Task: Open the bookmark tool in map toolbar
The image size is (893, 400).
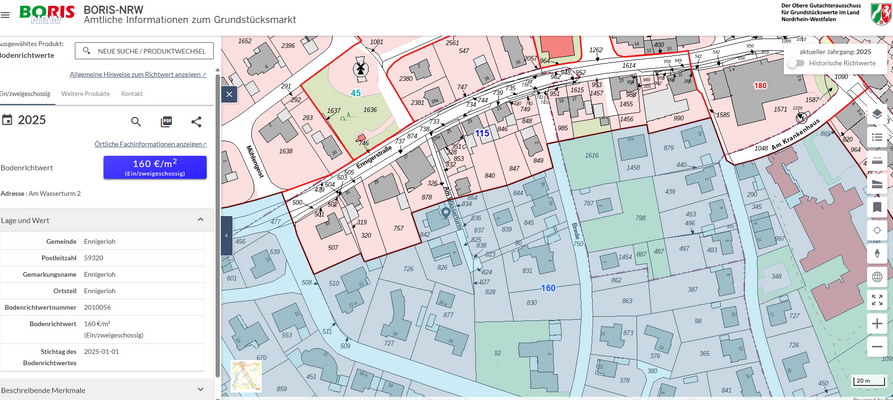Action: click(x=877, y=207)
